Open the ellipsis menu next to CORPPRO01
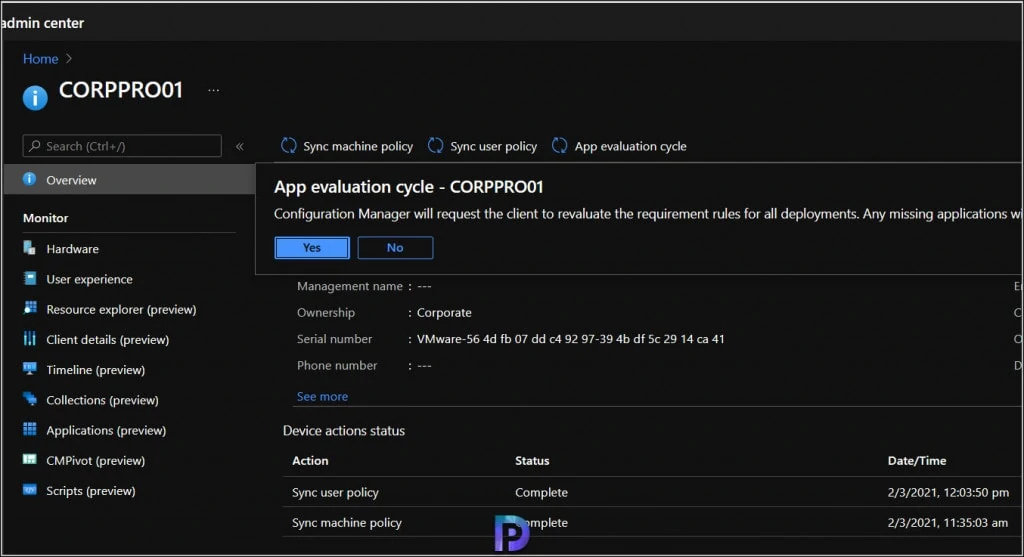Image resolution: width=1024 pixels, height=557 pixels. (x=214, y=90)
